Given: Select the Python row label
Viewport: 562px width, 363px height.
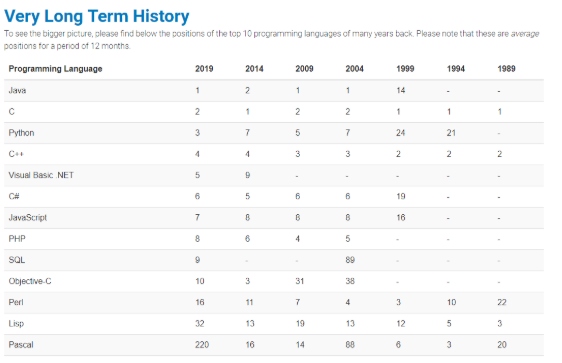Looking at the screenshot, I should [21, 133].
